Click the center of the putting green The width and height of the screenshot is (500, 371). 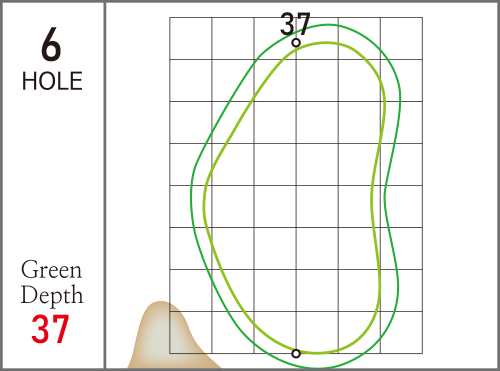[x=293, y=197]
